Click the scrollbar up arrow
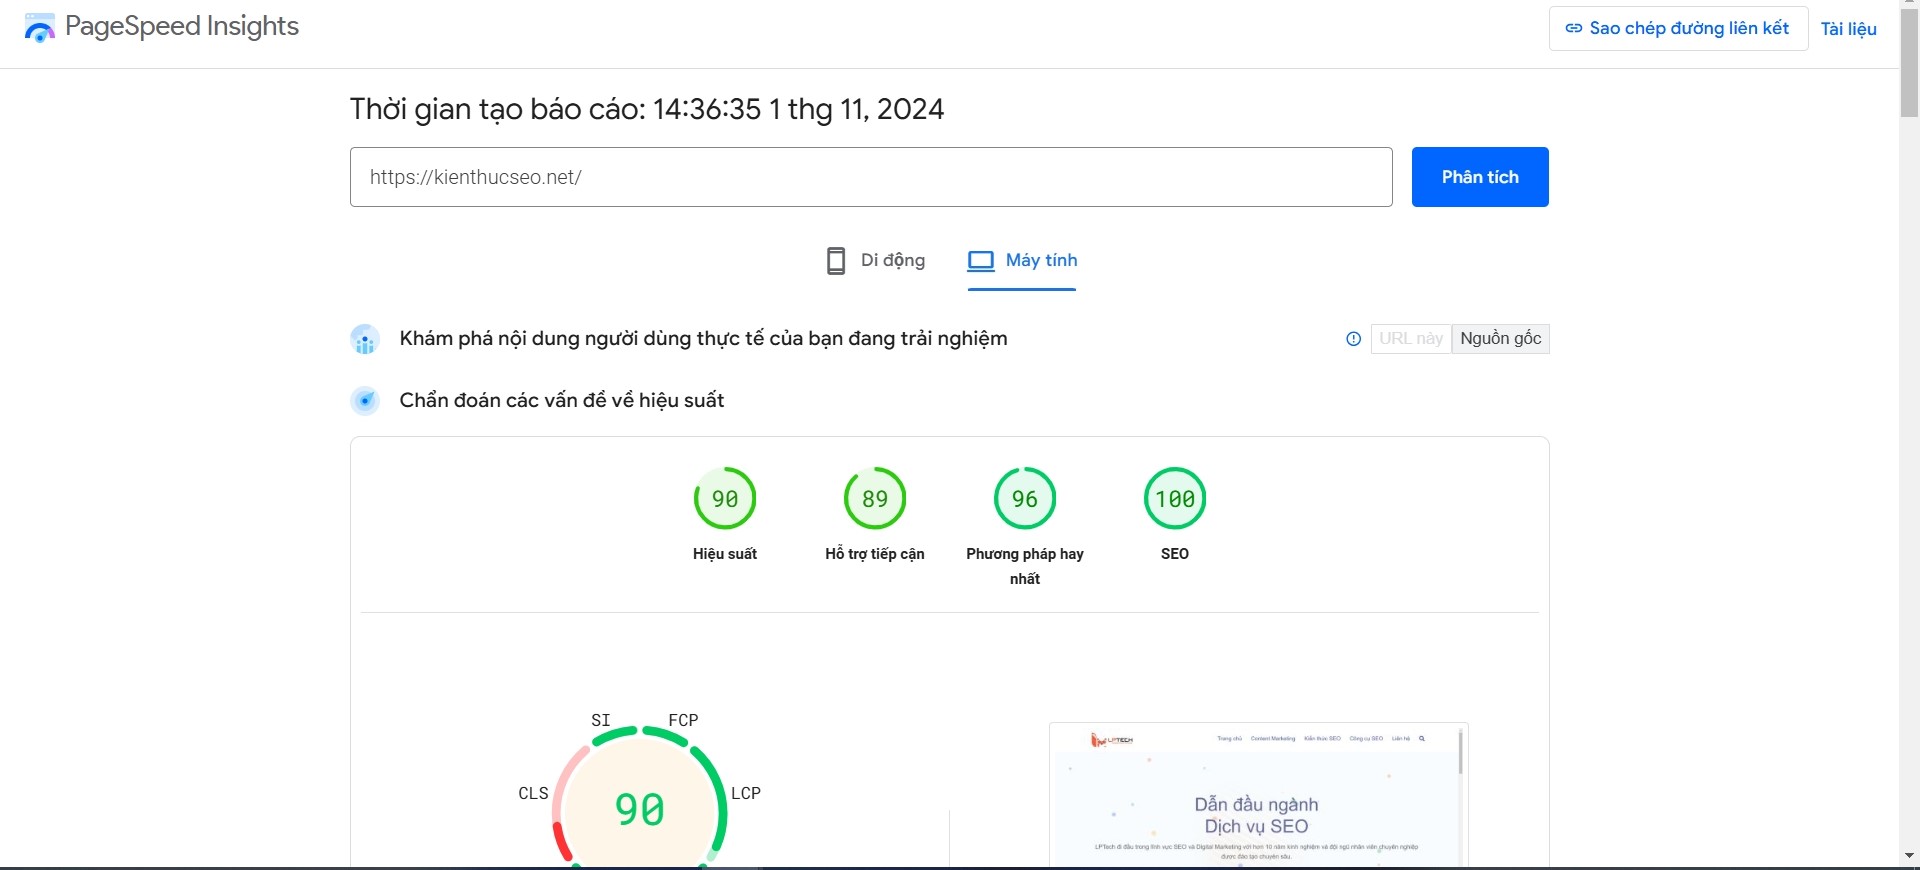The height and width of the screenshot is (870, 1920). click(1909, 4)
